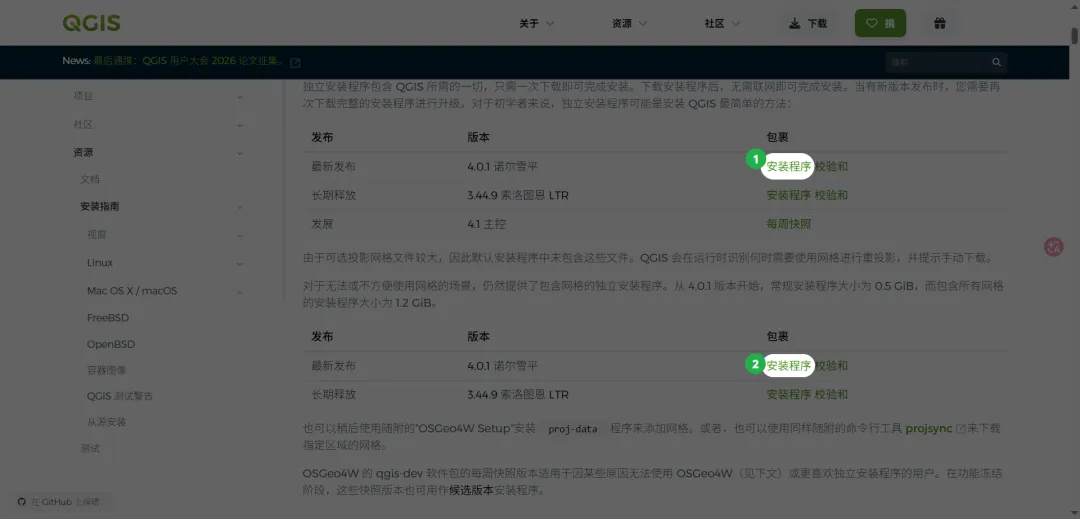This screenshot has width=1080, height=519.
Task: Open 从源安装 in the sidebar
Action: tap(107, 422)
